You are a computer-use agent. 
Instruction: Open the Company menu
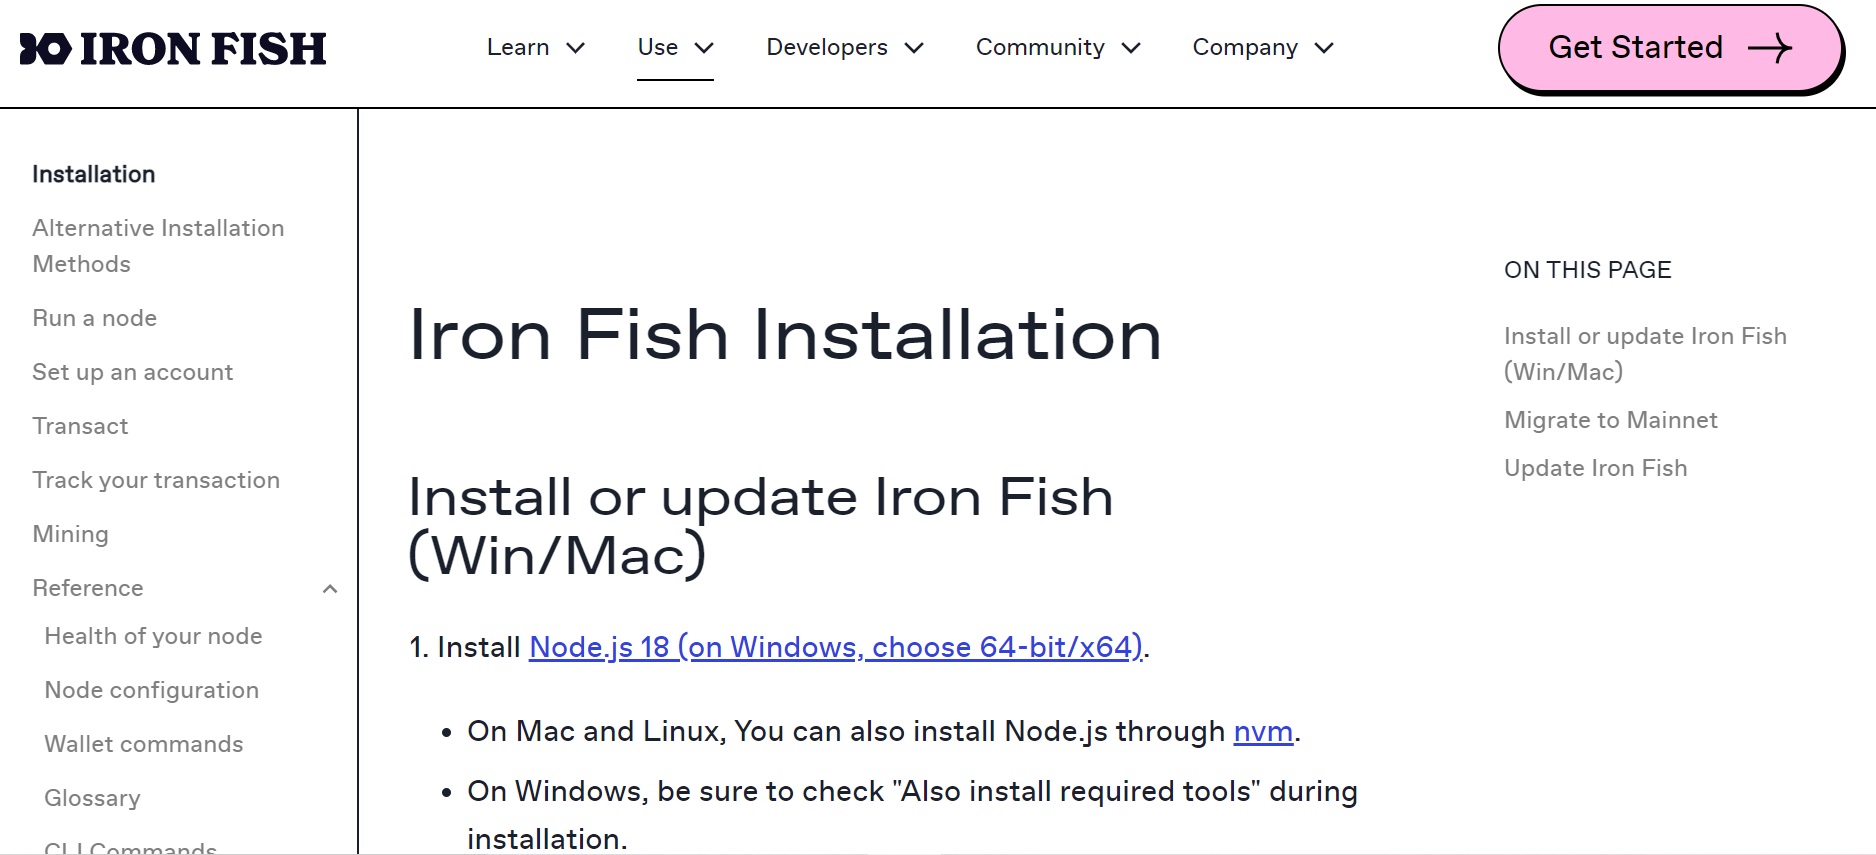[1262, 48]
